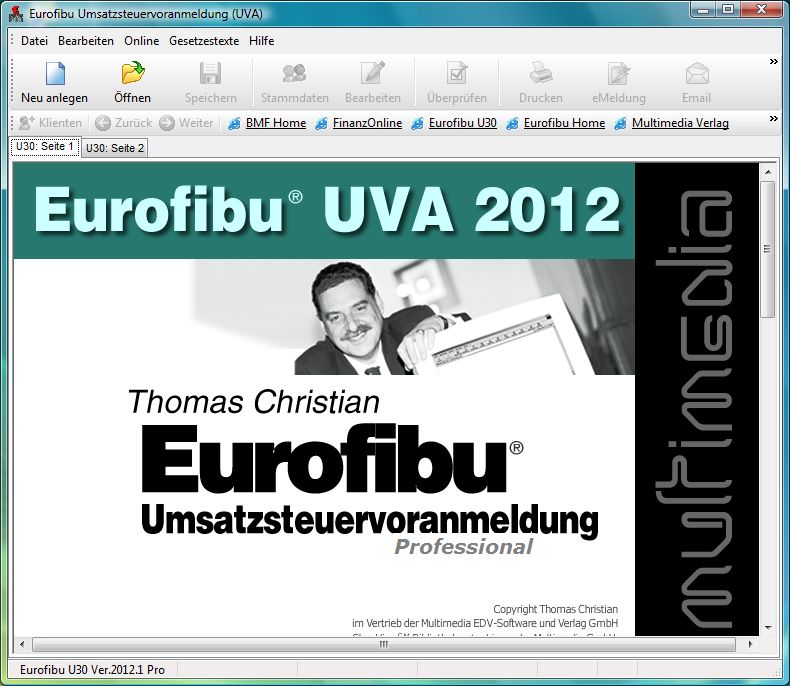Open the Eurofibu U30 link
The height and width of the screenshot is (686, 790).
tap(463, 123)
